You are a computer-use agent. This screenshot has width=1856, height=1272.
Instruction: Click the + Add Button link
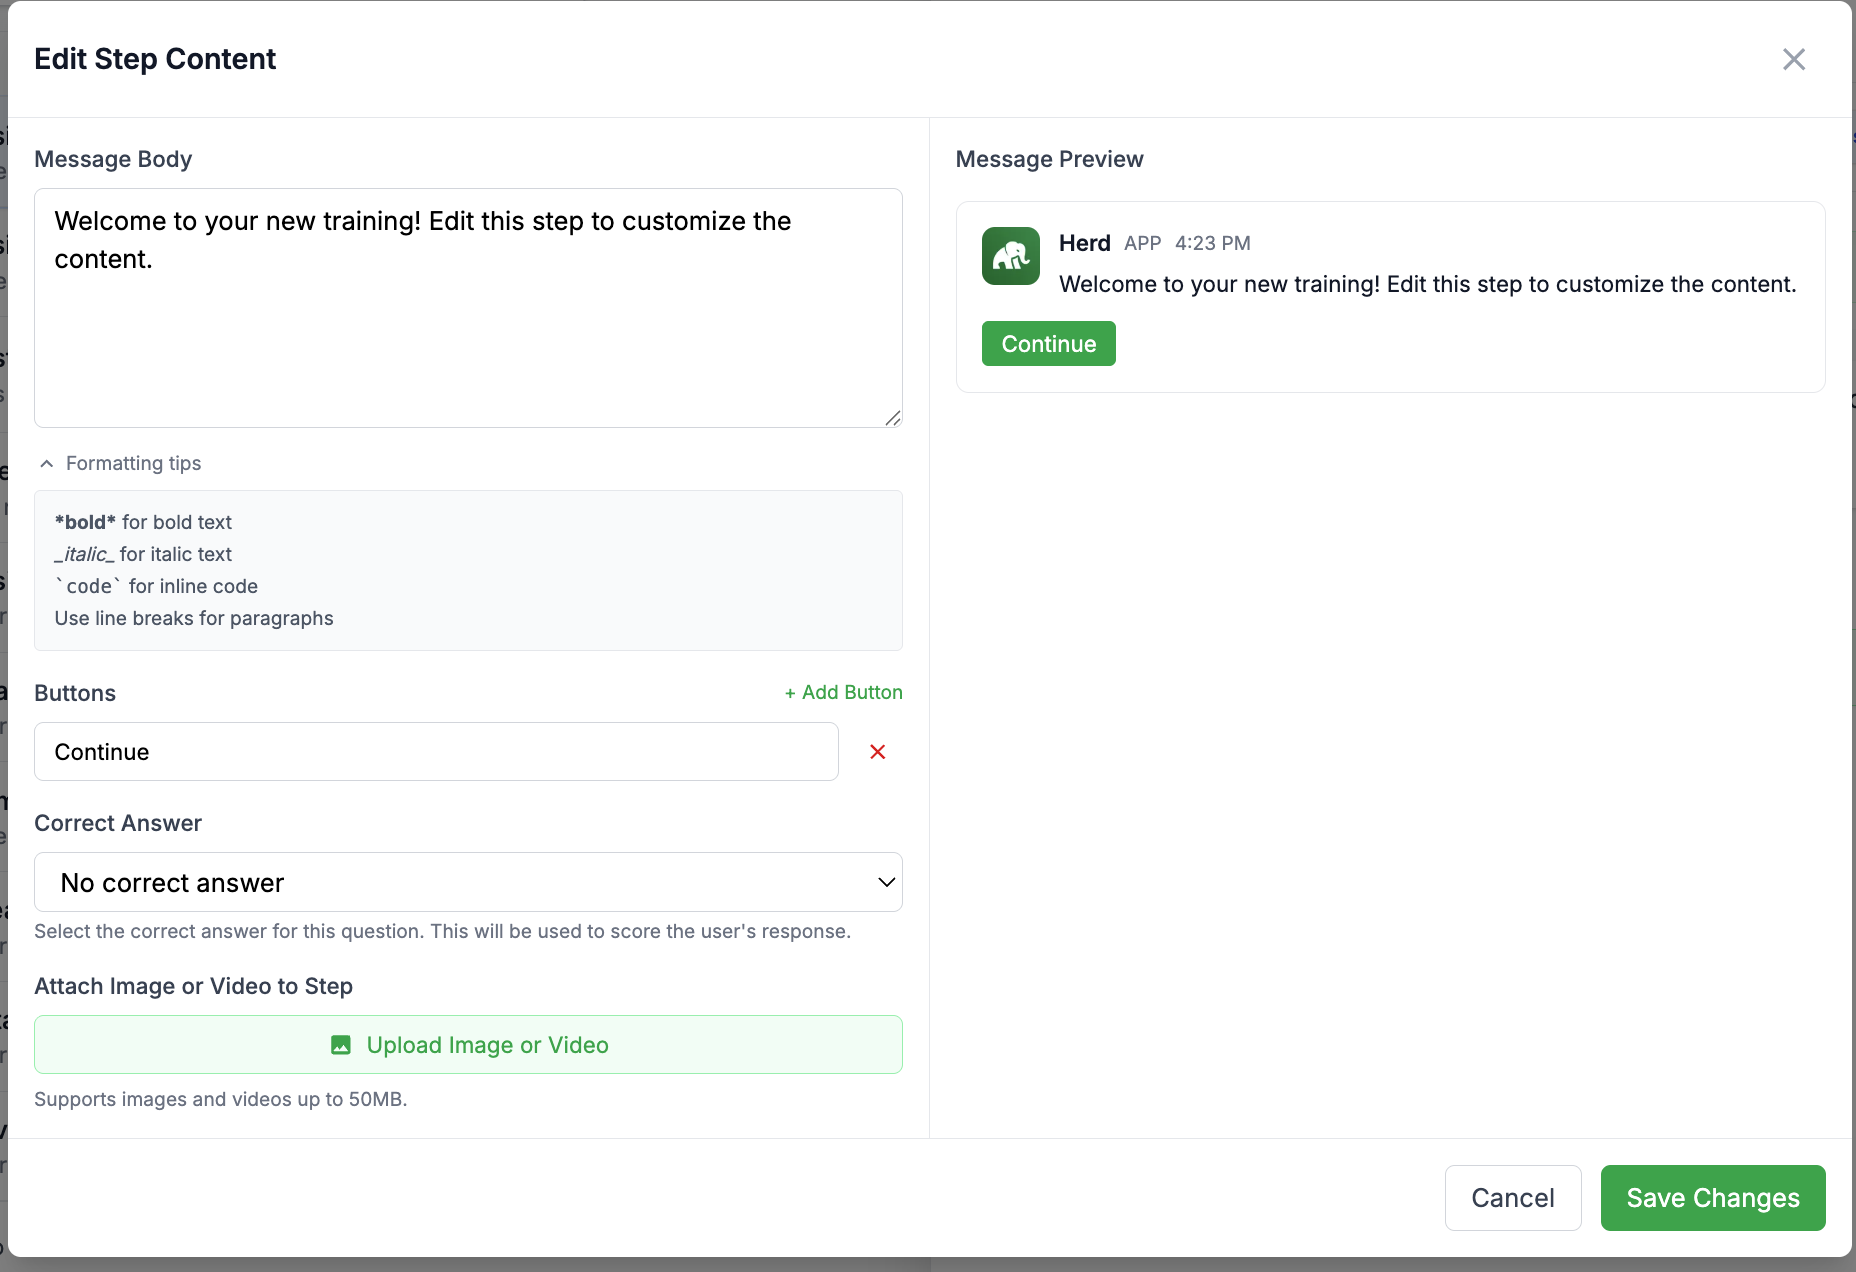843,692
